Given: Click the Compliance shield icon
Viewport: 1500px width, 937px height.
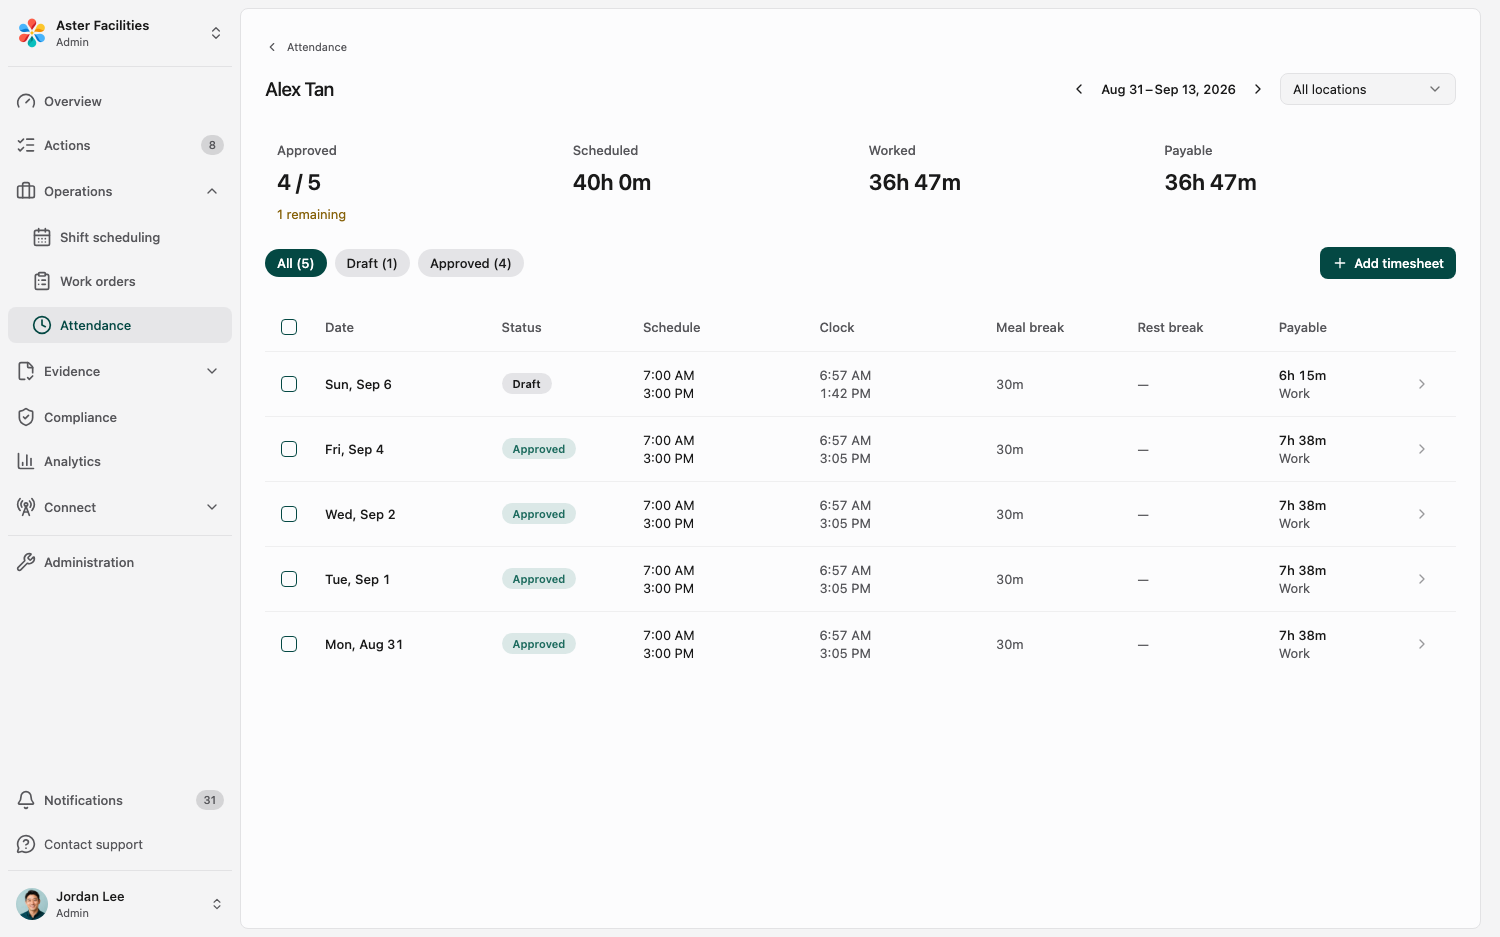Looking at the screenshot, I should click(x=26, y=417).
